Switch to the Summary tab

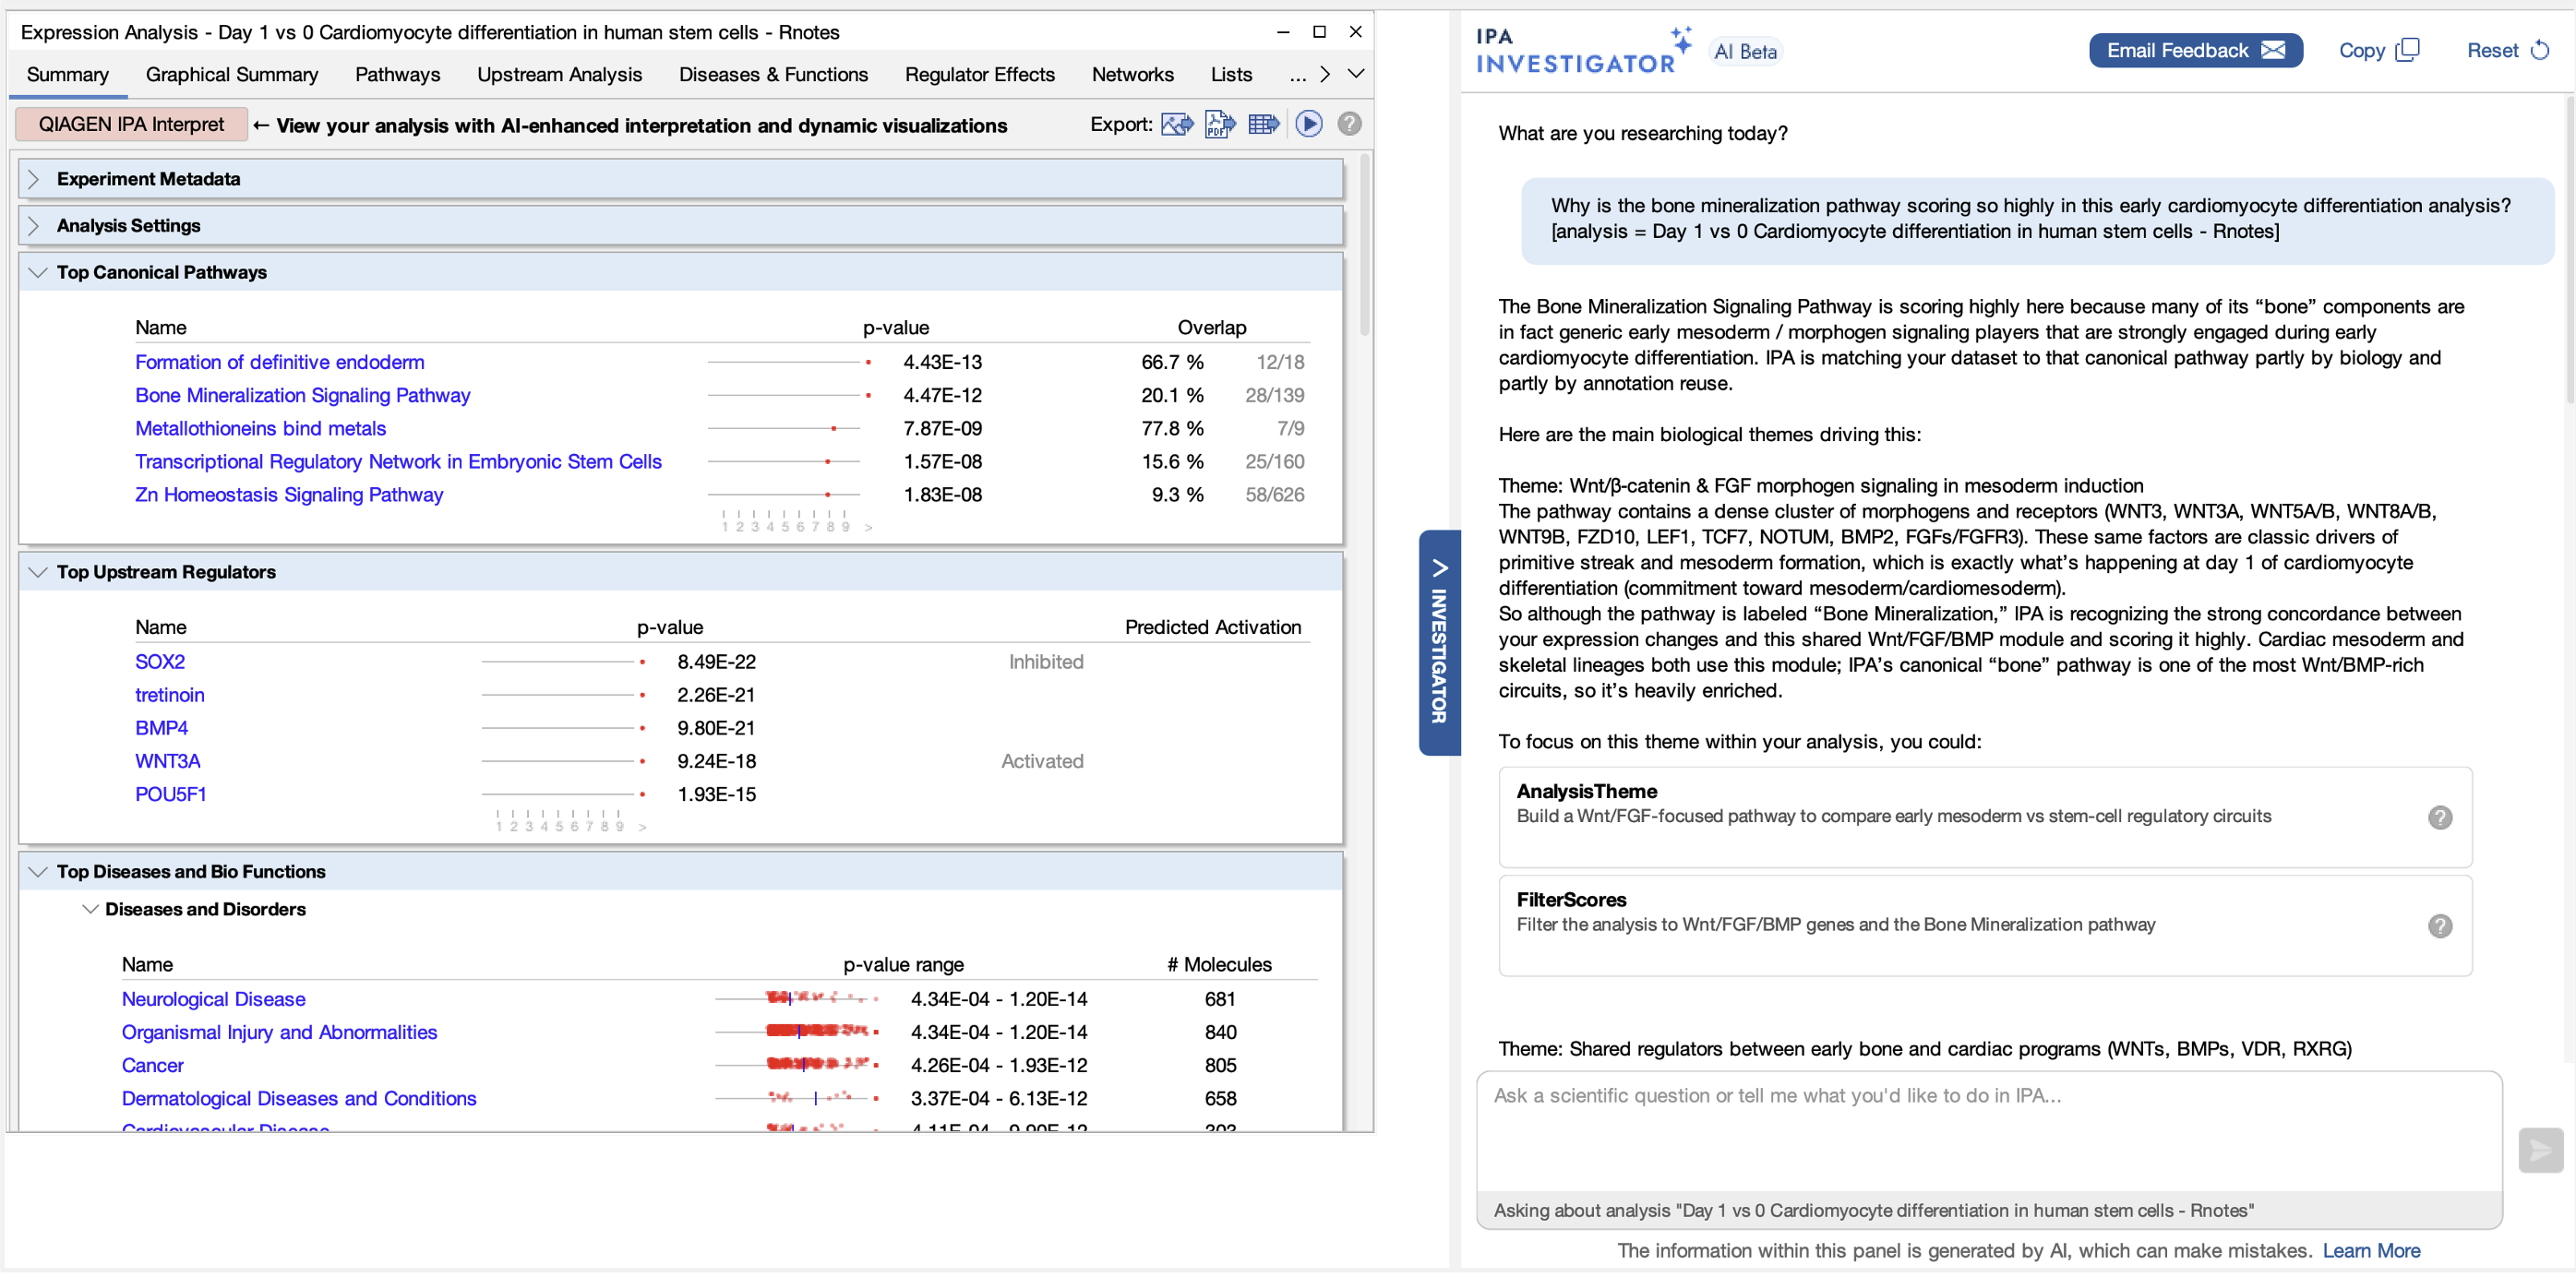68,75
